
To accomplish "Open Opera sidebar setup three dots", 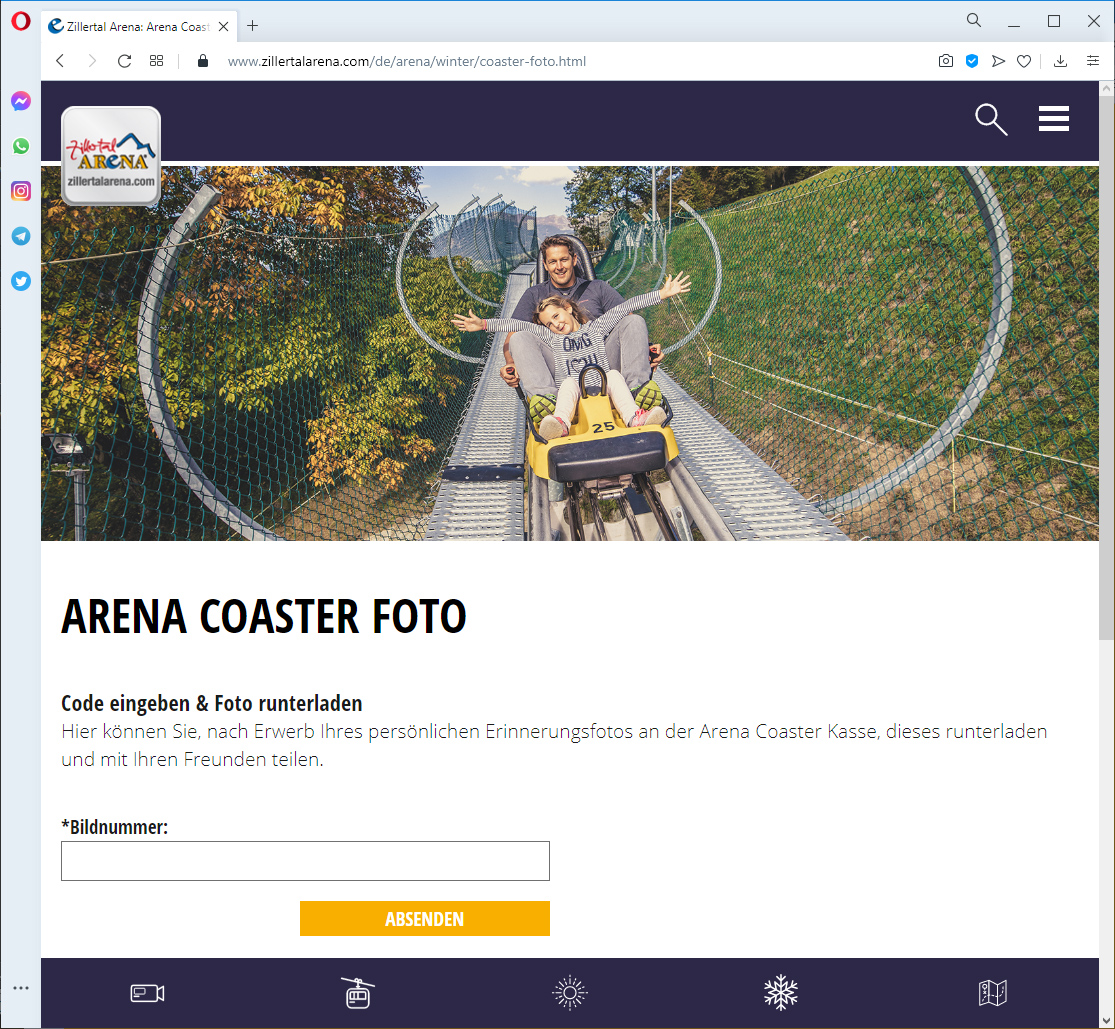I will 21,987.
